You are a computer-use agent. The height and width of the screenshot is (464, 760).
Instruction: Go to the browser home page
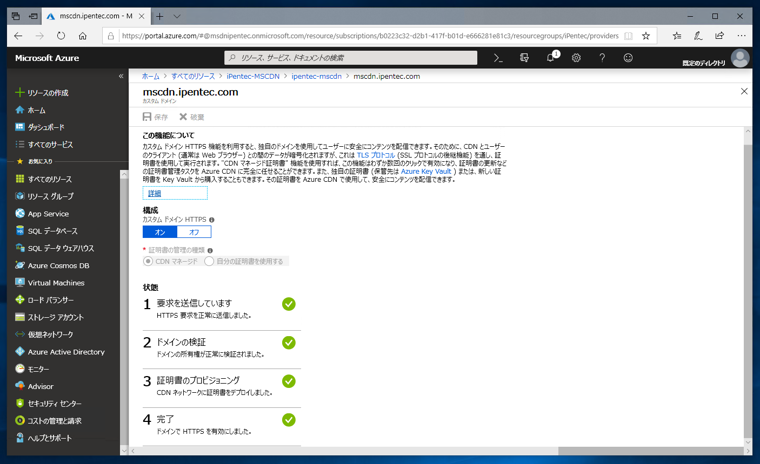[83, 36]
